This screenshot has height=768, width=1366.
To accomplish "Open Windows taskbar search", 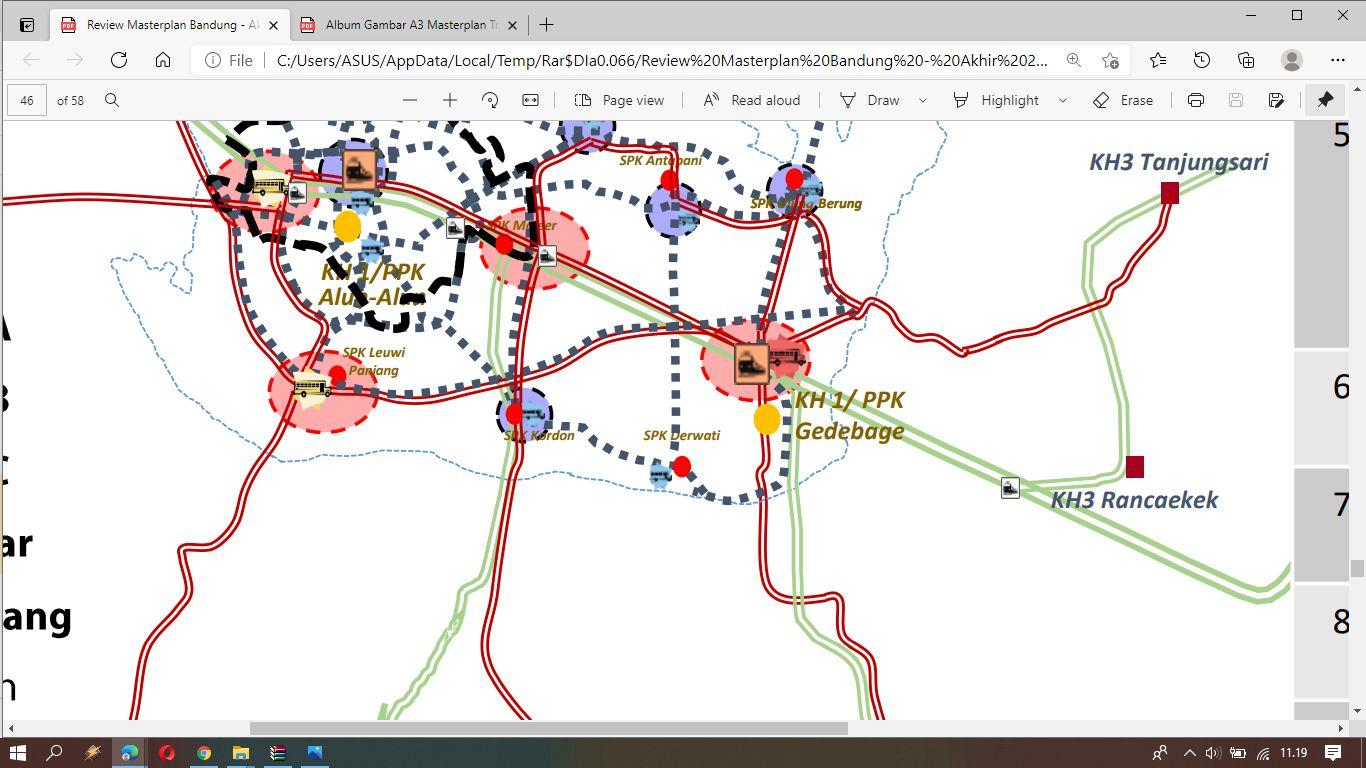I will 55,753.
